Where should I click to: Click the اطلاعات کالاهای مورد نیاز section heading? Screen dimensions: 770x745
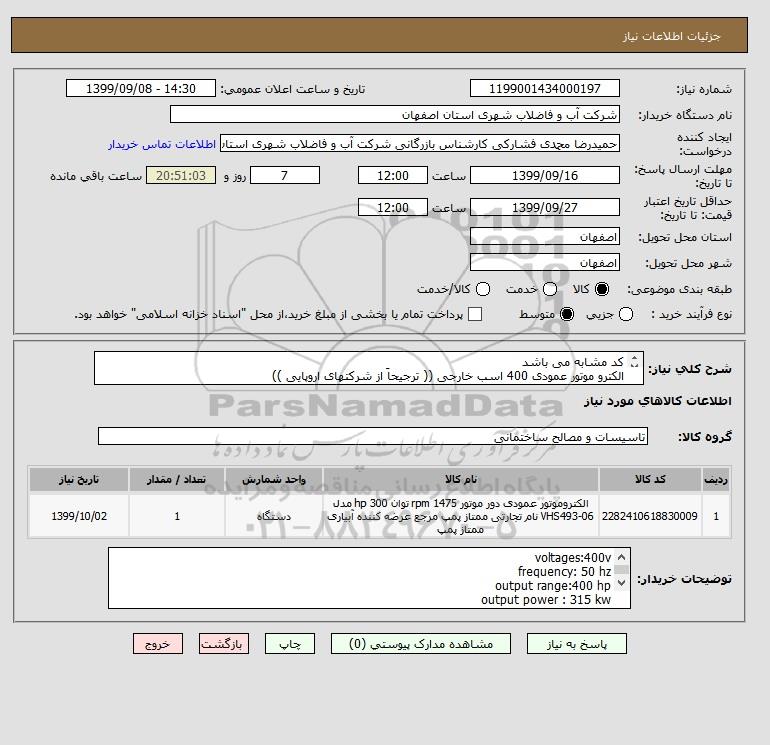point(658,401)
